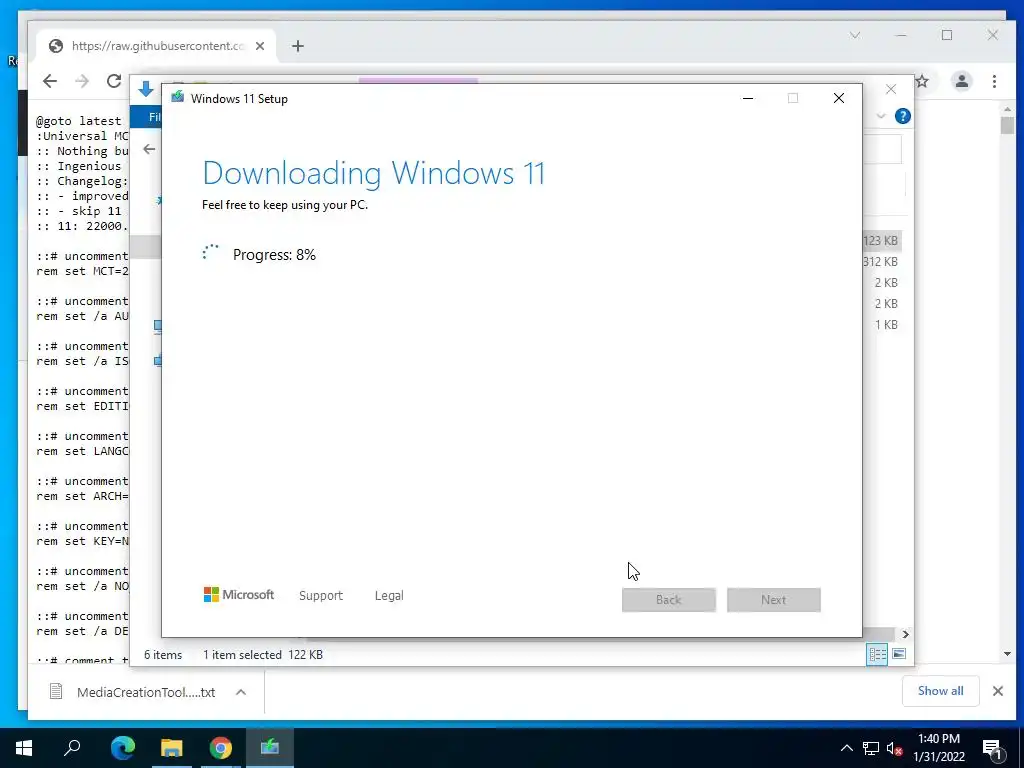1024x768 pixels.
Task: Open Chrome tab search dropdown arrow
Action: pos(855,35)
